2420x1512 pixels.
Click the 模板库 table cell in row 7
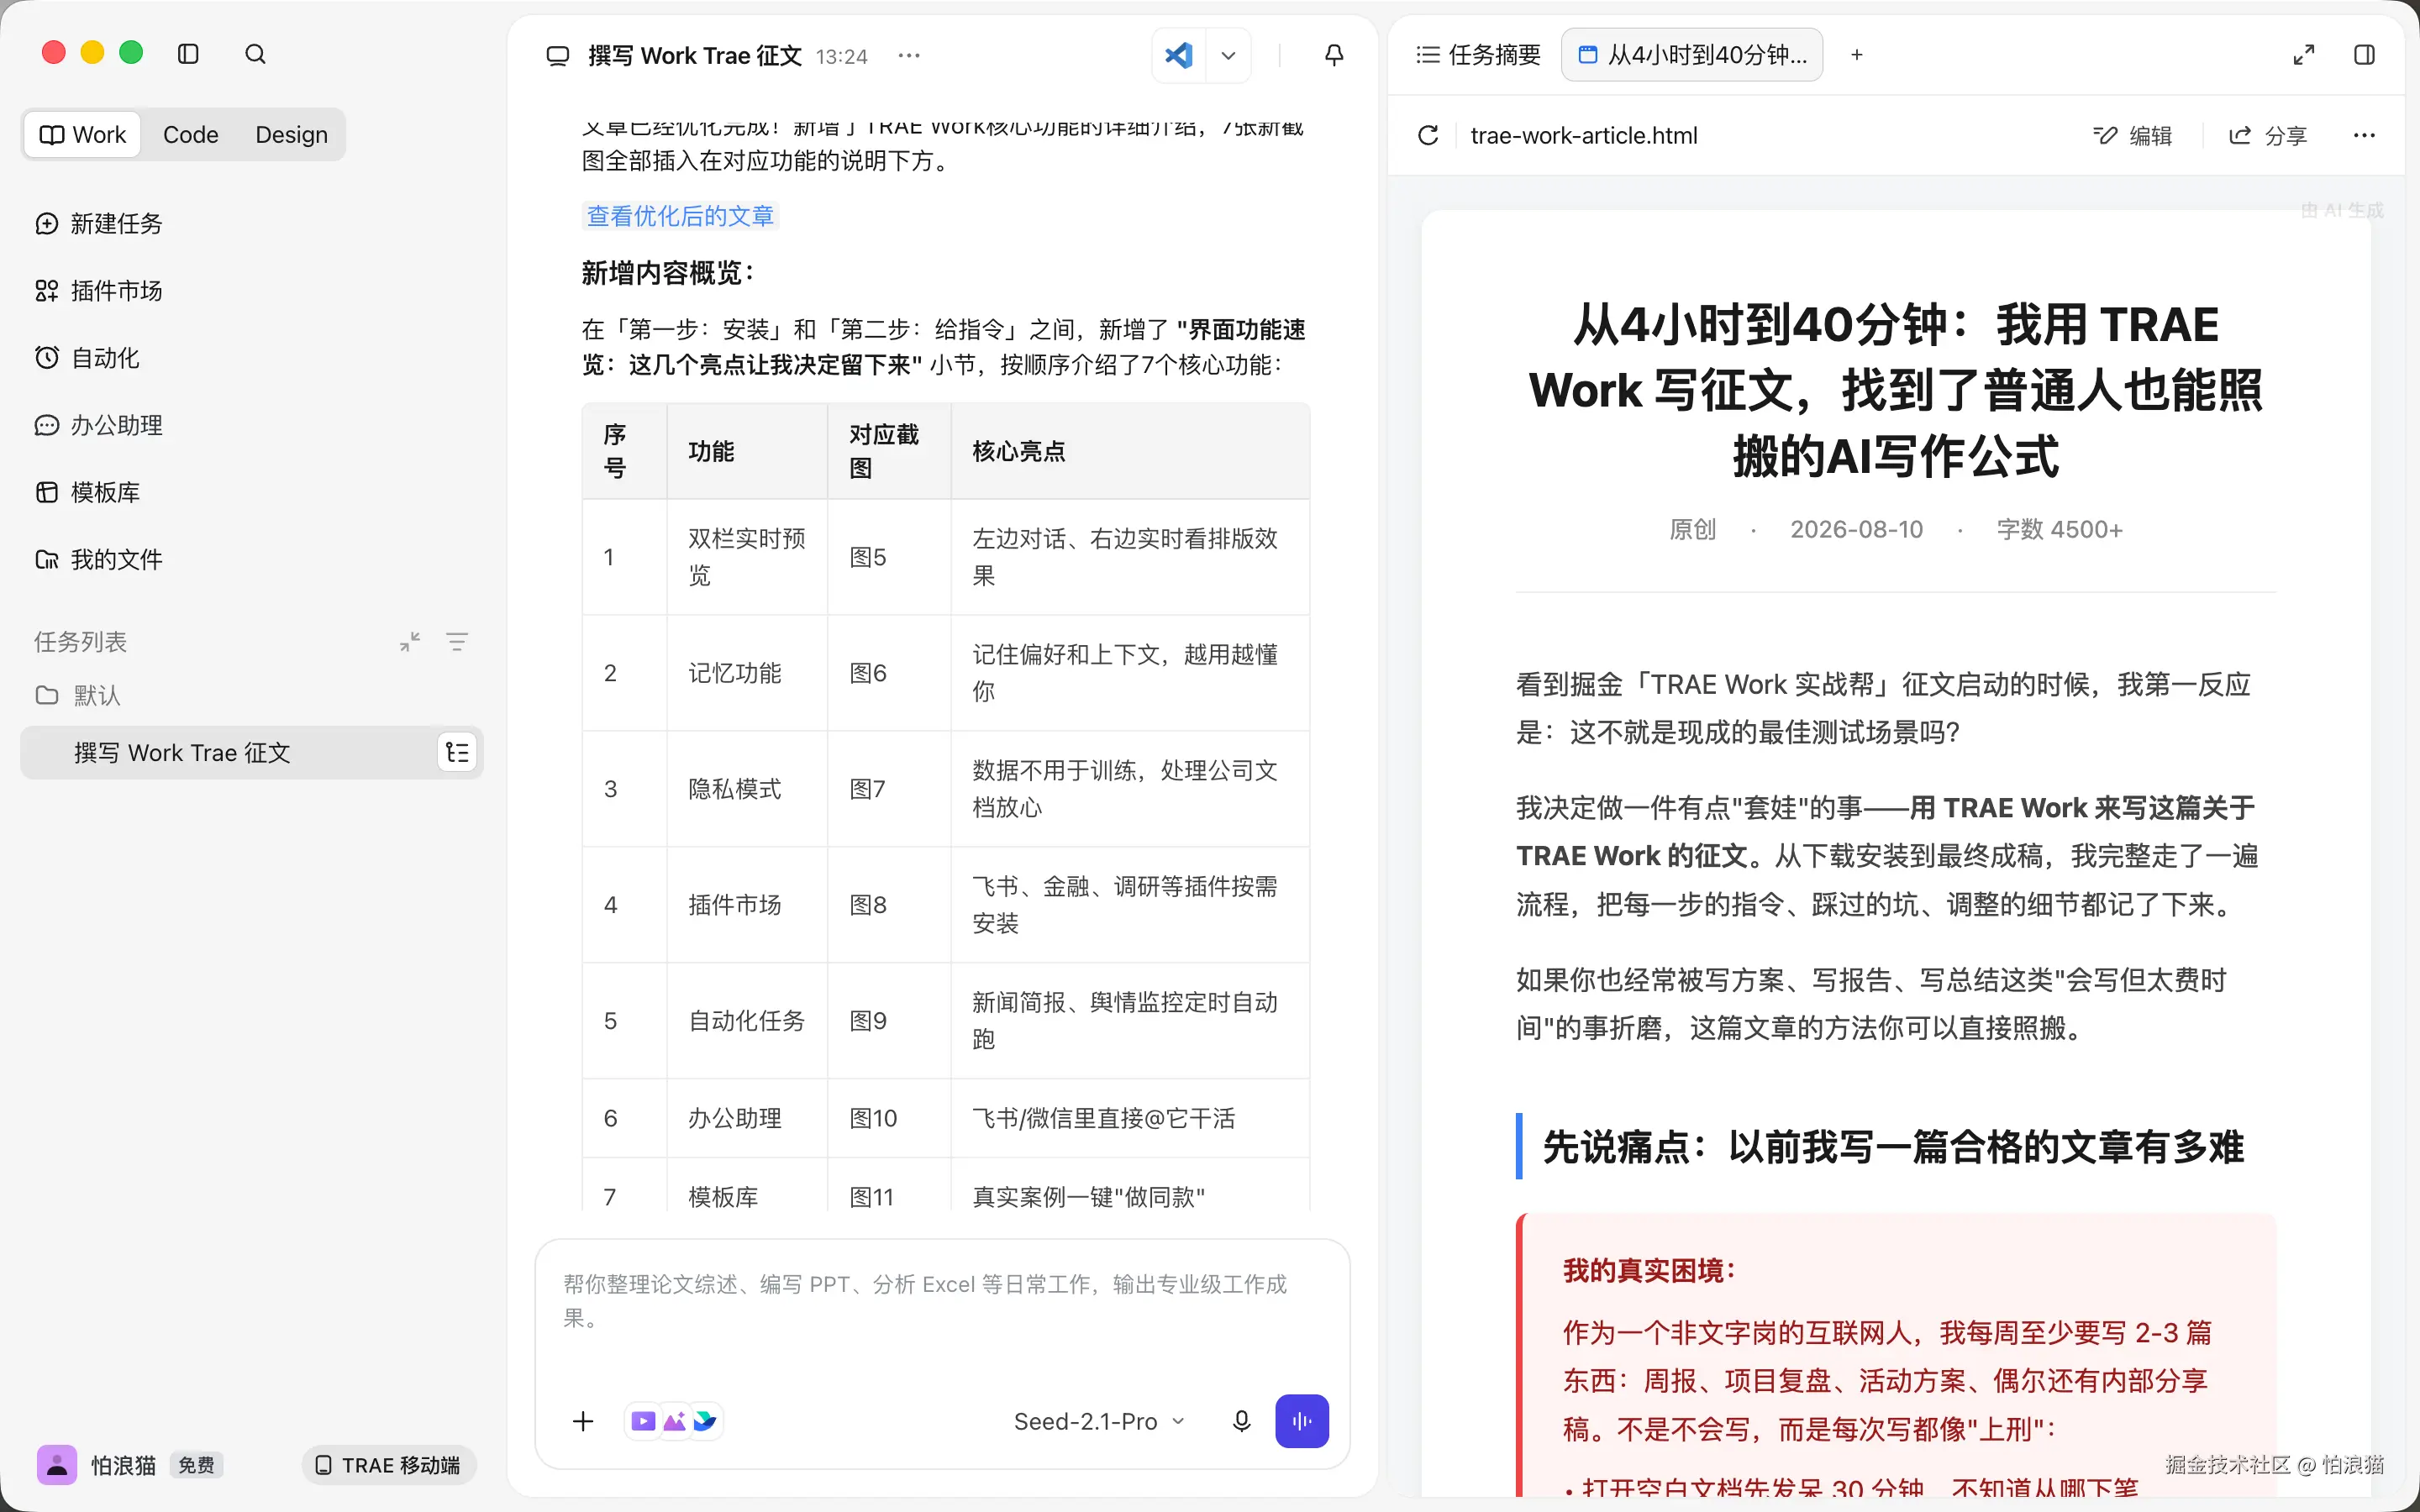[x=747, y=1196]
